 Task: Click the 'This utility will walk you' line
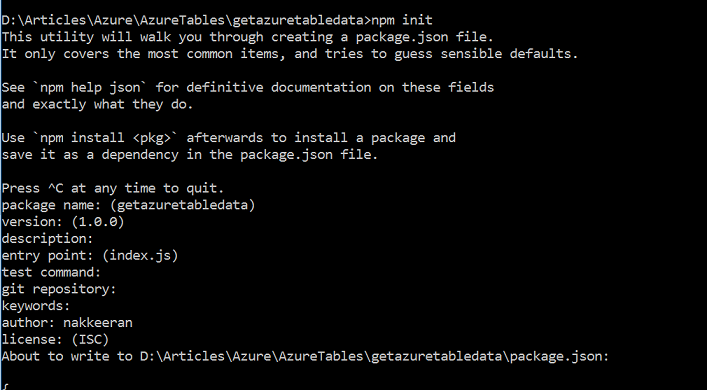[248, 37]
